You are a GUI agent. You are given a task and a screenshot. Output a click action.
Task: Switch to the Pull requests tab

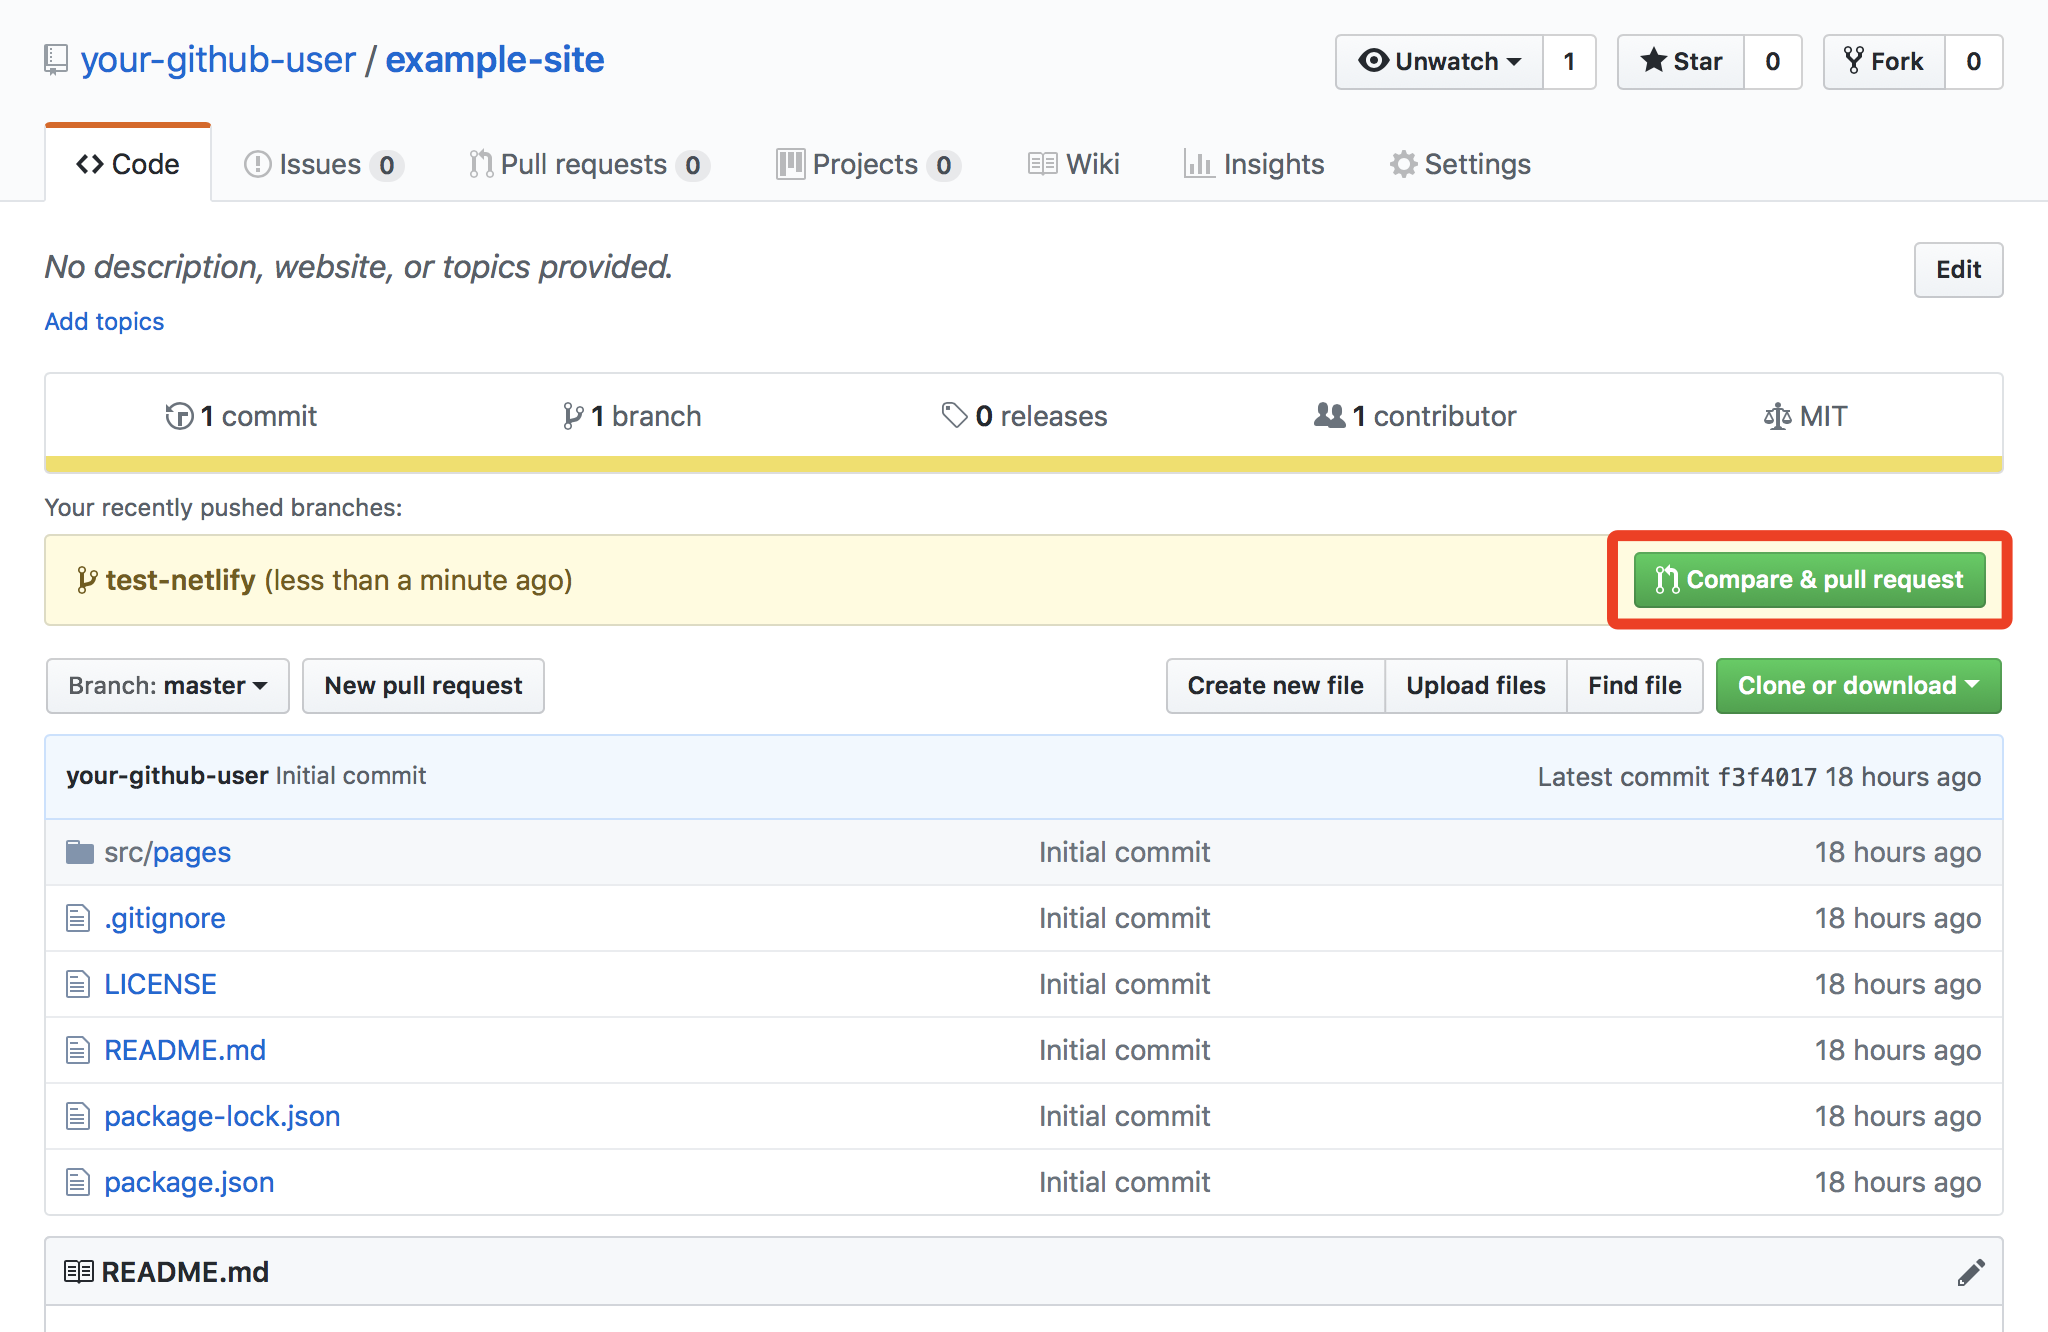(x=585, y=164)
